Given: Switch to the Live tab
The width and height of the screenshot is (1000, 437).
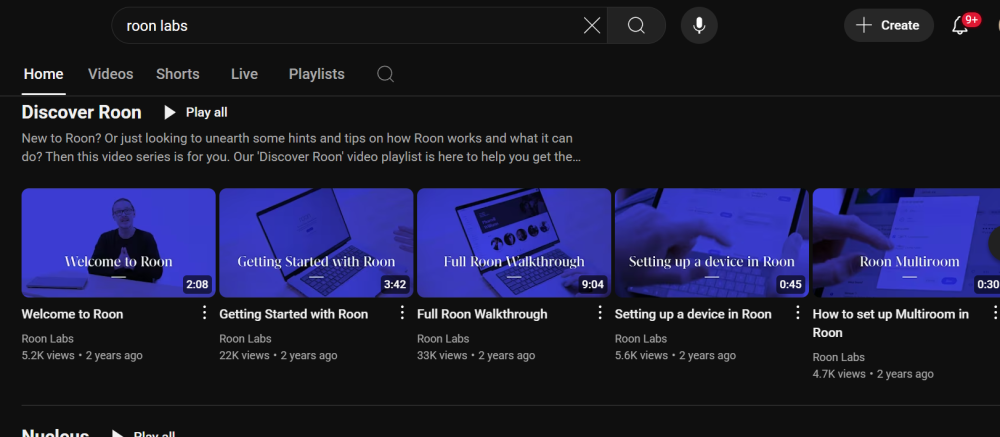Looking at the screenshot, I should point(244,74).
